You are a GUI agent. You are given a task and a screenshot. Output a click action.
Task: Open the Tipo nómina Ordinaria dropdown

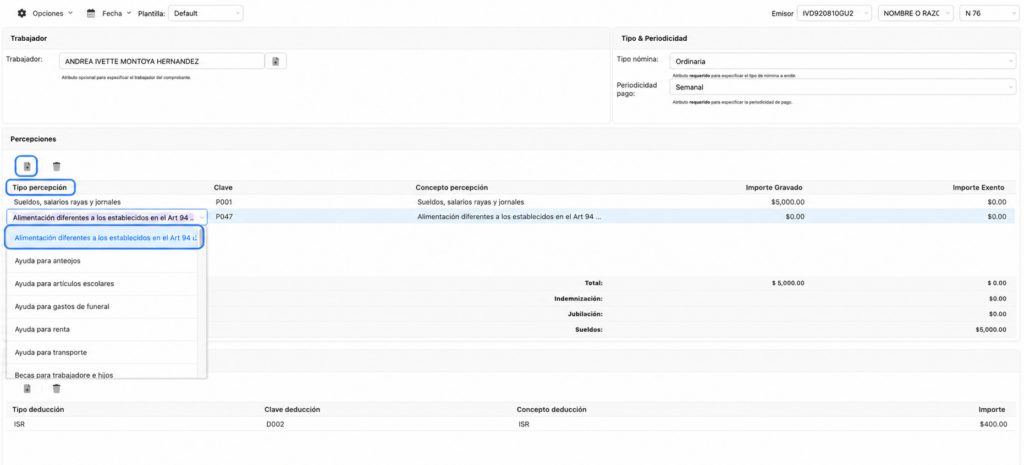(x=842, y=61)
